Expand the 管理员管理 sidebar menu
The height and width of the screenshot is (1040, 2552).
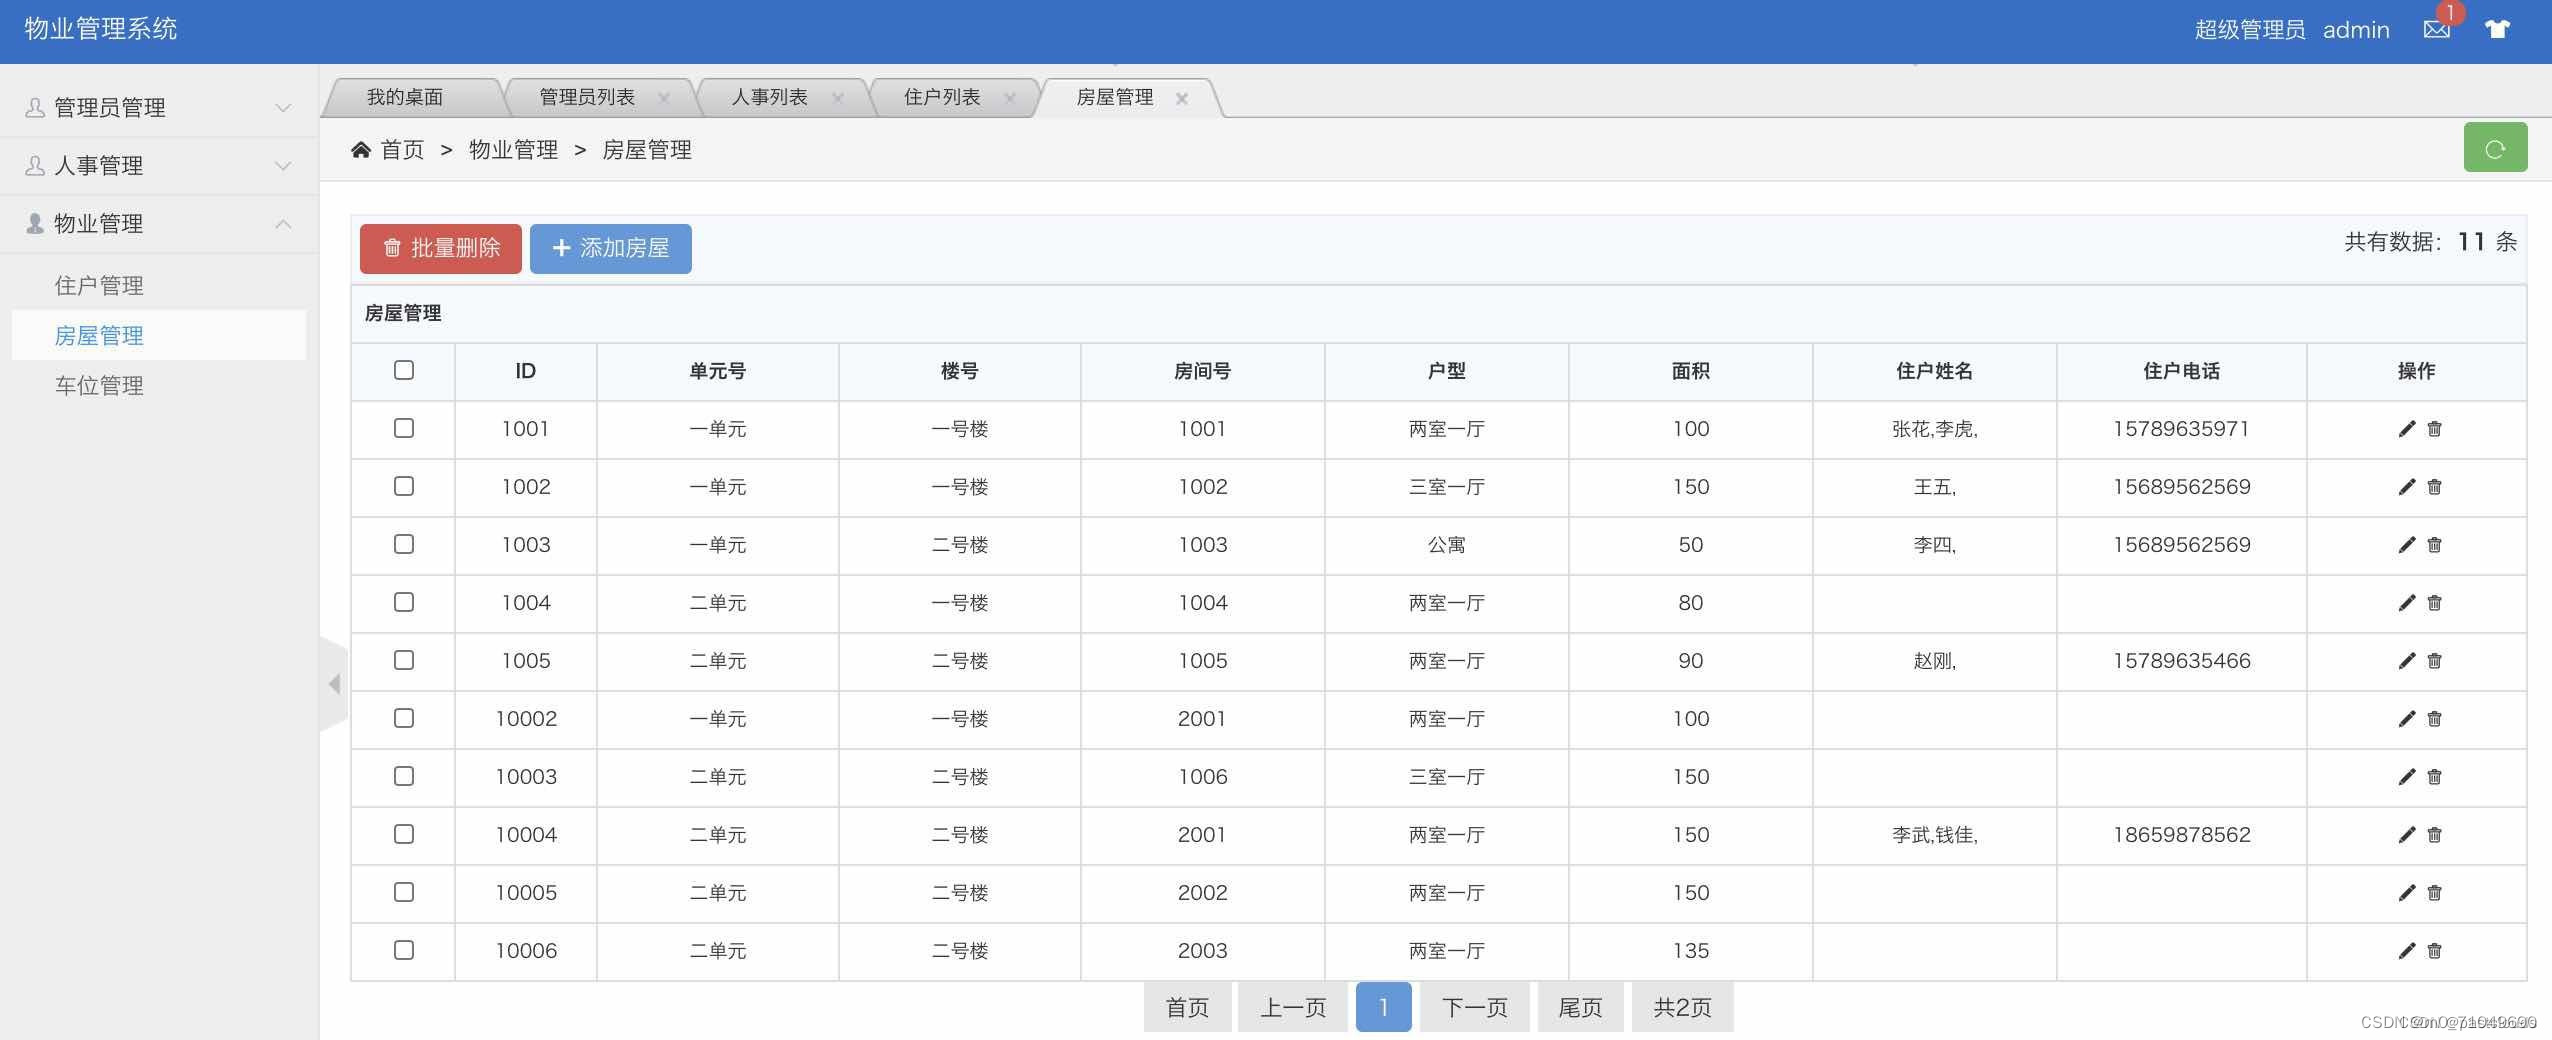pyautogui.click(x=159, y=108)
